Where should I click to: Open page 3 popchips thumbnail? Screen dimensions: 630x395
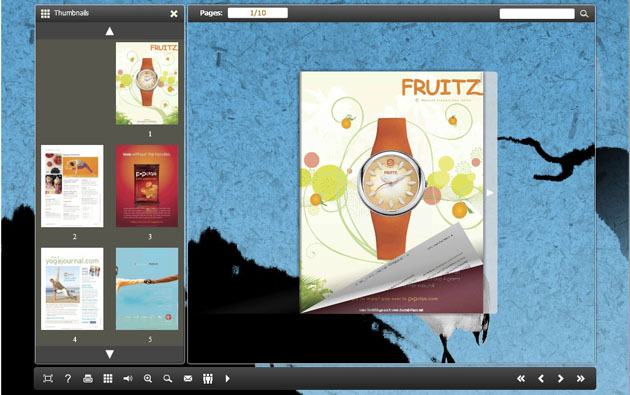(x=147, y=186)
